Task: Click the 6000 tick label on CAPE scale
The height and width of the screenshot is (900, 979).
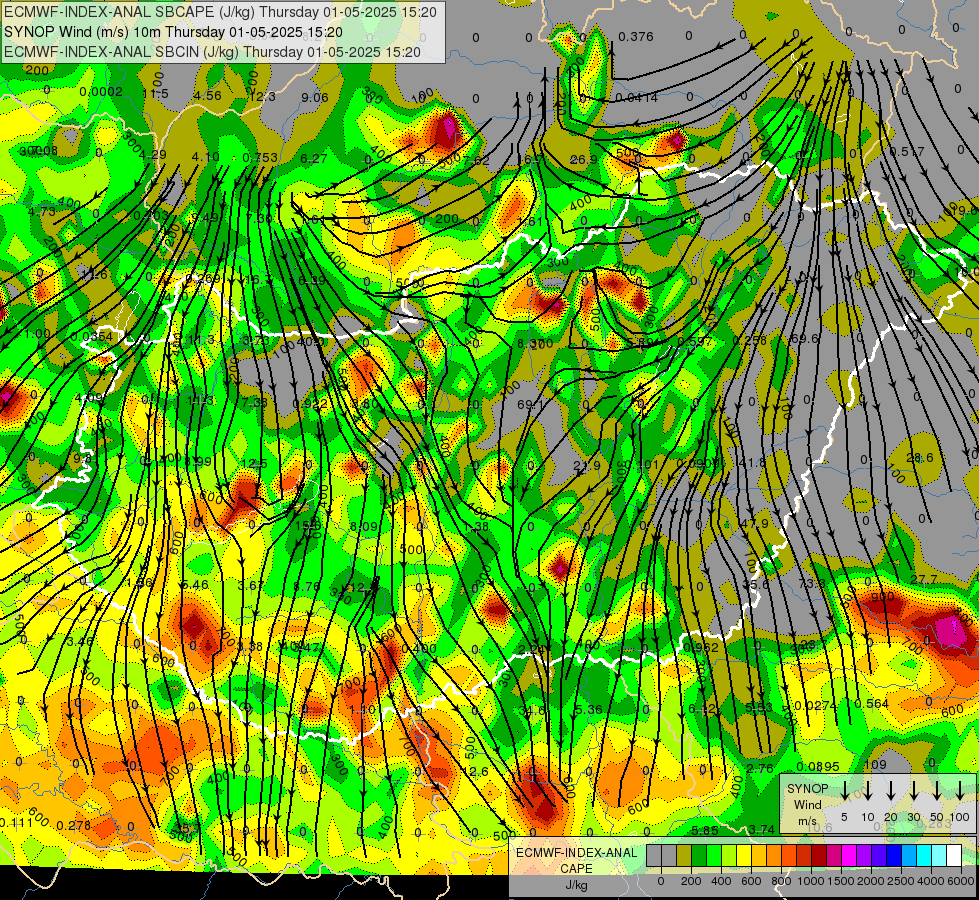Action: pyautogui.click(x=961, y=881)
